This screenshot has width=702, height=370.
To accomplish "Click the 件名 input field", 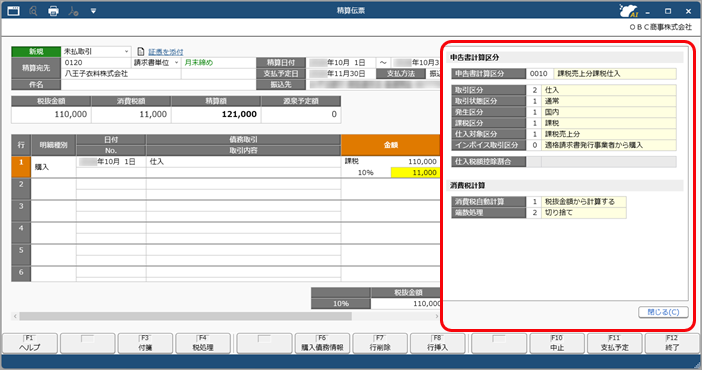I will 158,85.
